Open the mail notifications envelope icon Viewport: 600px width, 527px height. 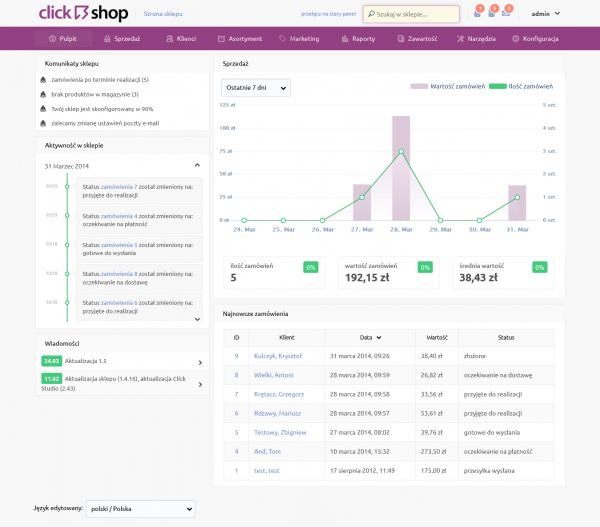pos(507,14)
